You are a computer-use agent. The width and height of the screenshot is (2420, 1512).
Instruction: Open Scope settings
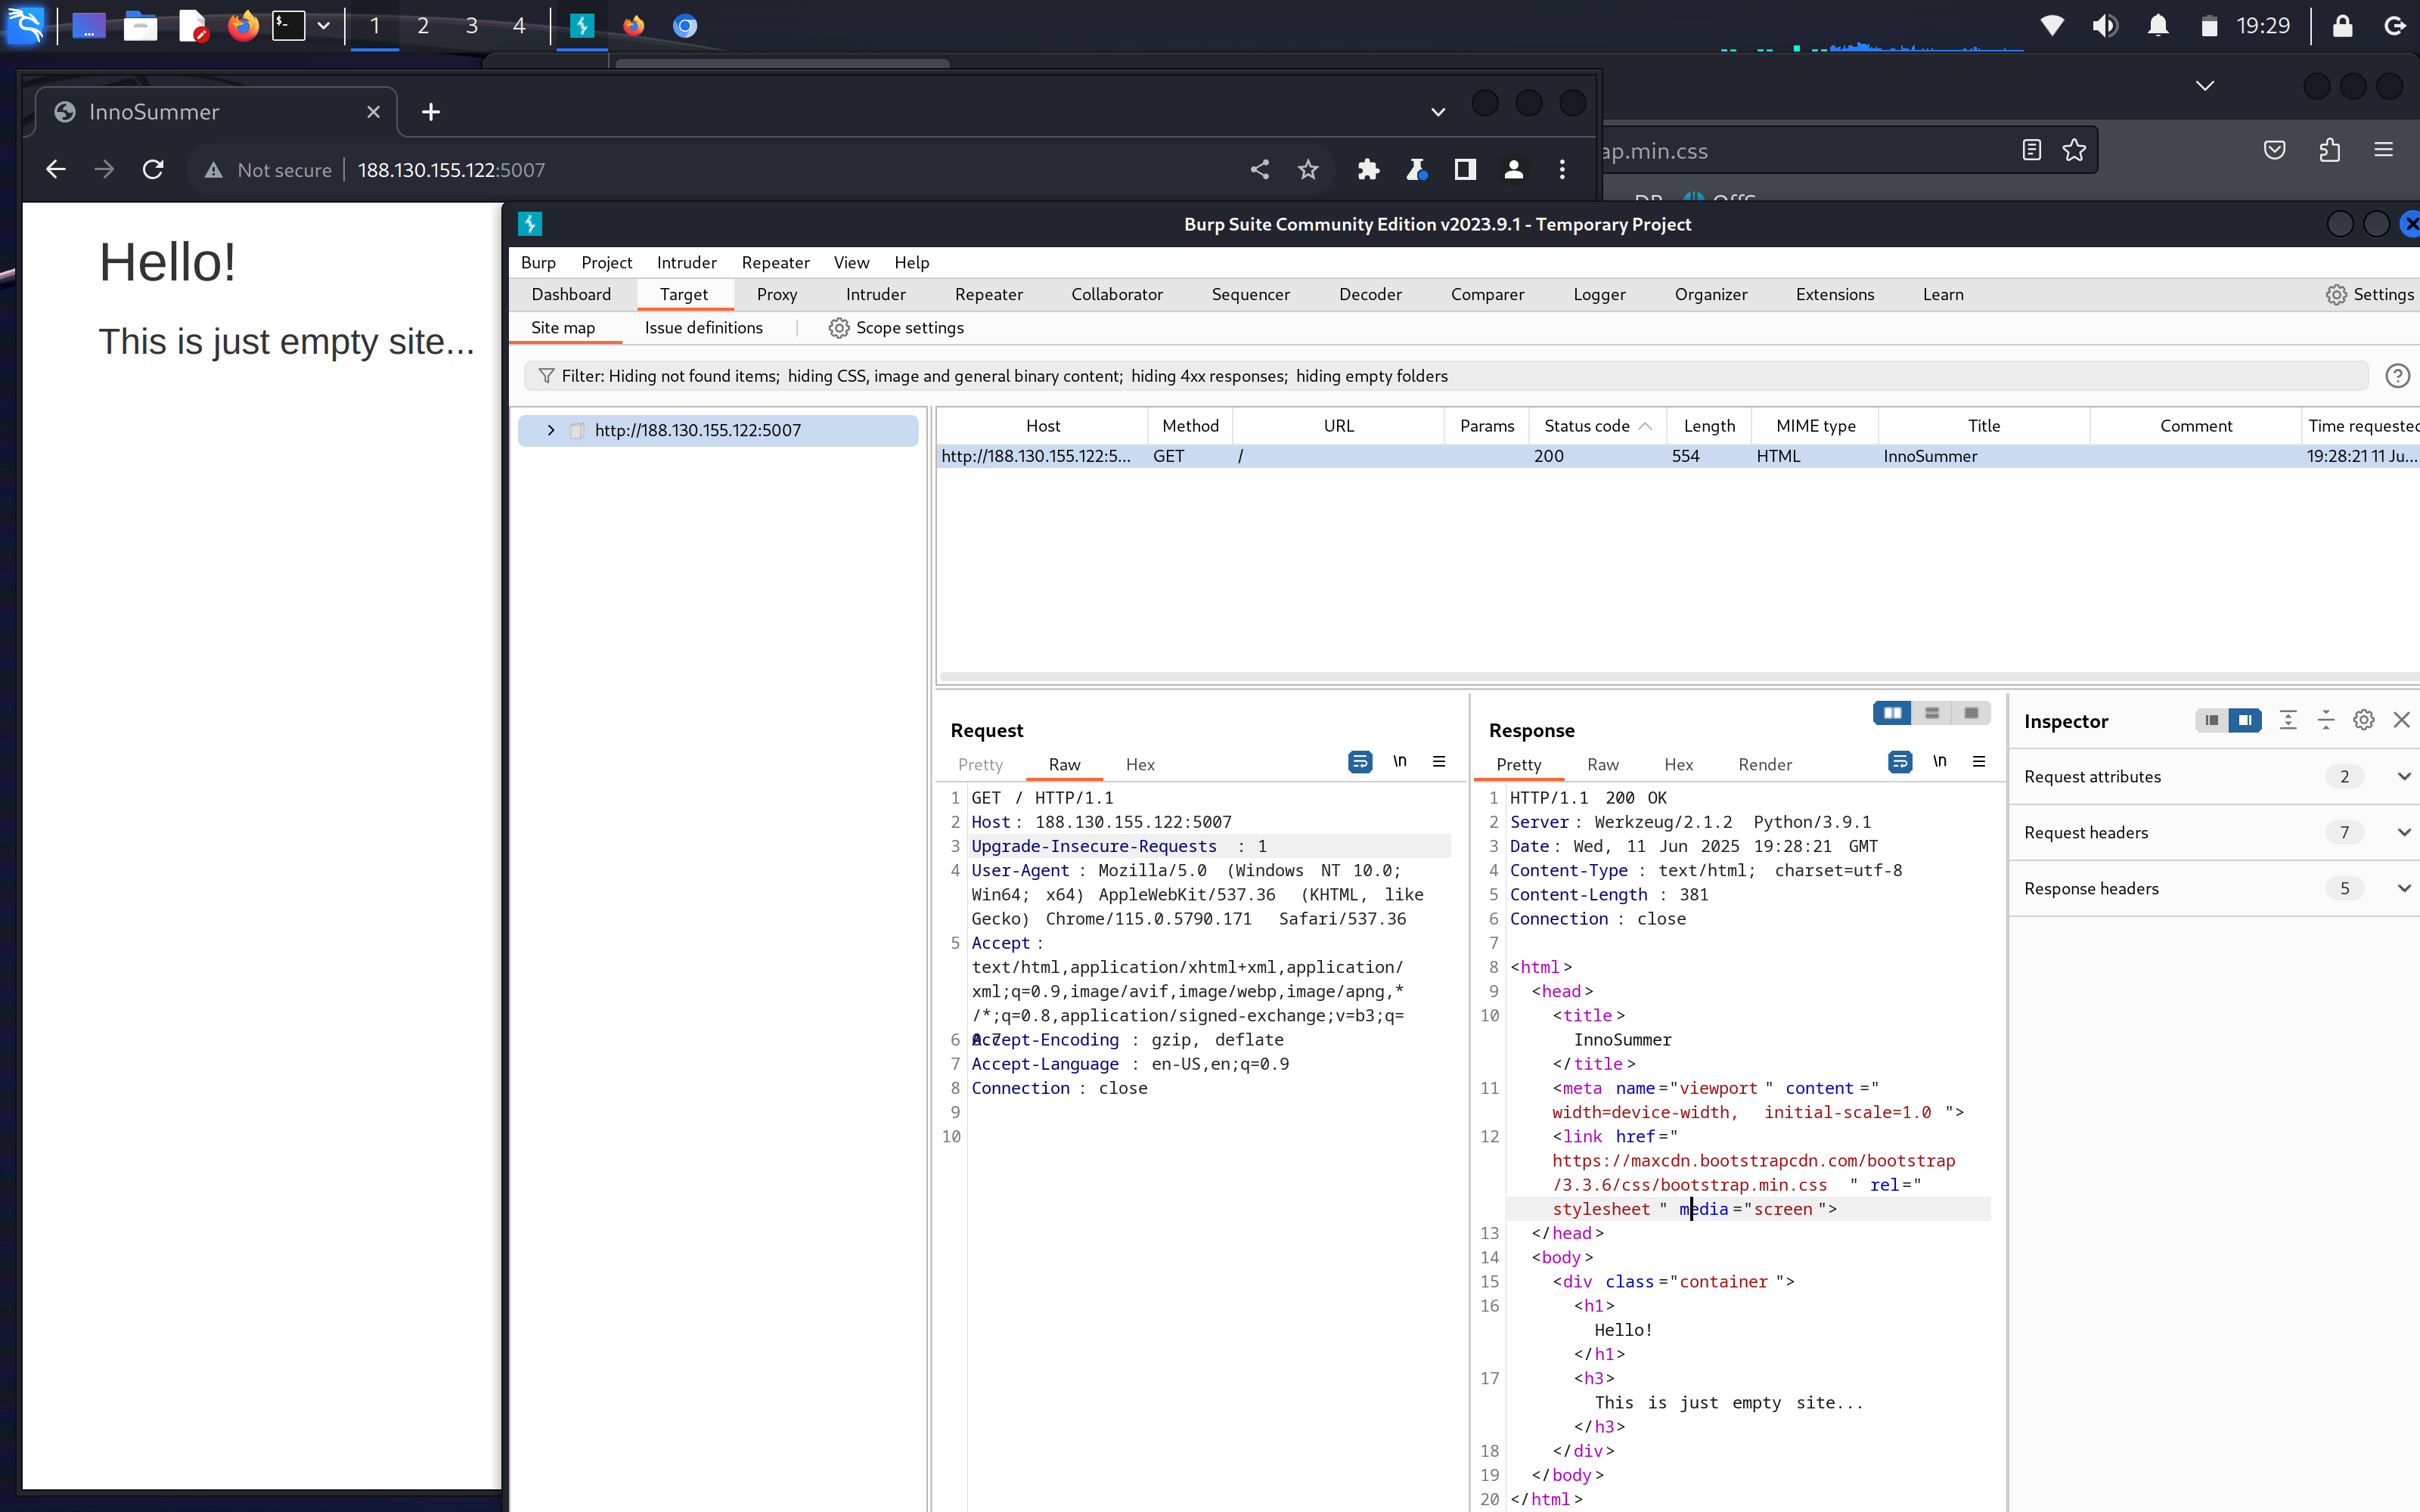point(896,327)
